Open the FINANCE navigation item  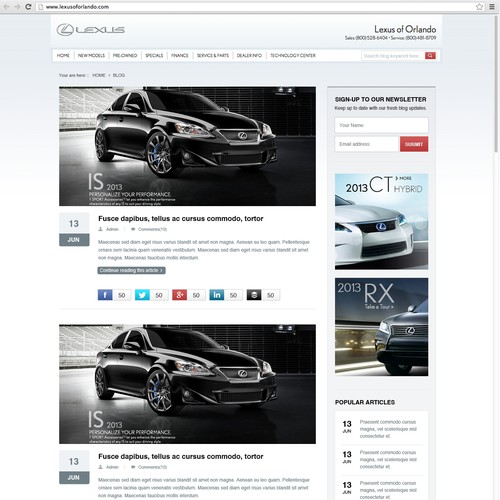[x=180, y=56]
